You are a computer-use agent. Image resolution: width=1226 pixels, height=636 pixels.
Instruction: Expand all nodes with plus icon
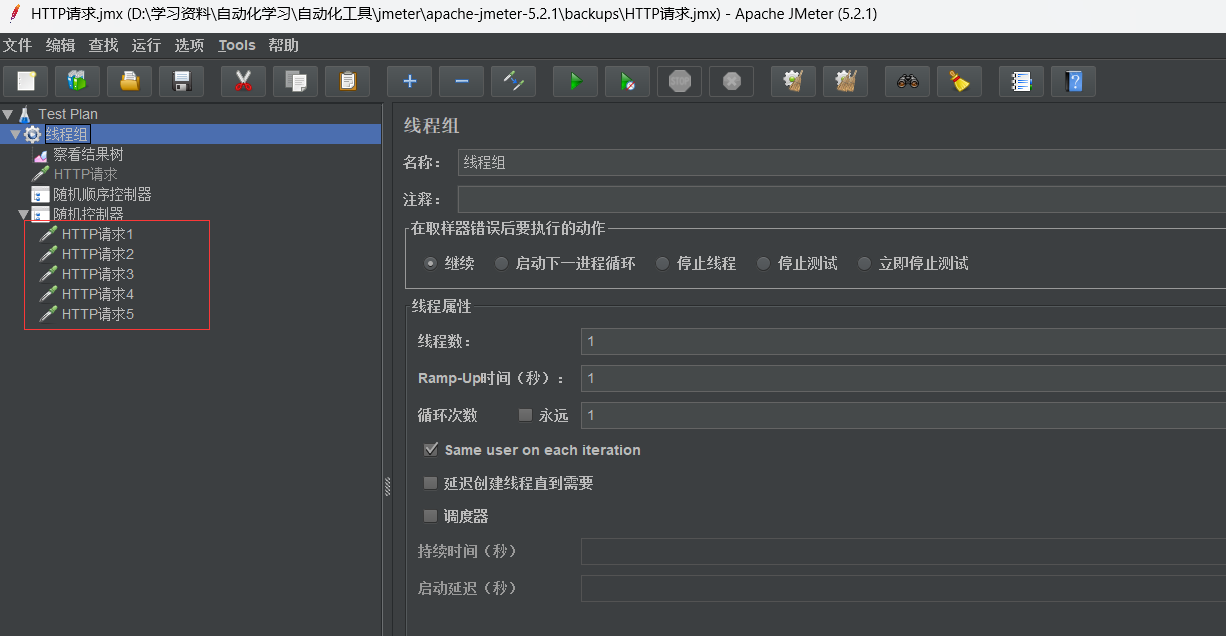pyautogui.click(x=409, y=81)
